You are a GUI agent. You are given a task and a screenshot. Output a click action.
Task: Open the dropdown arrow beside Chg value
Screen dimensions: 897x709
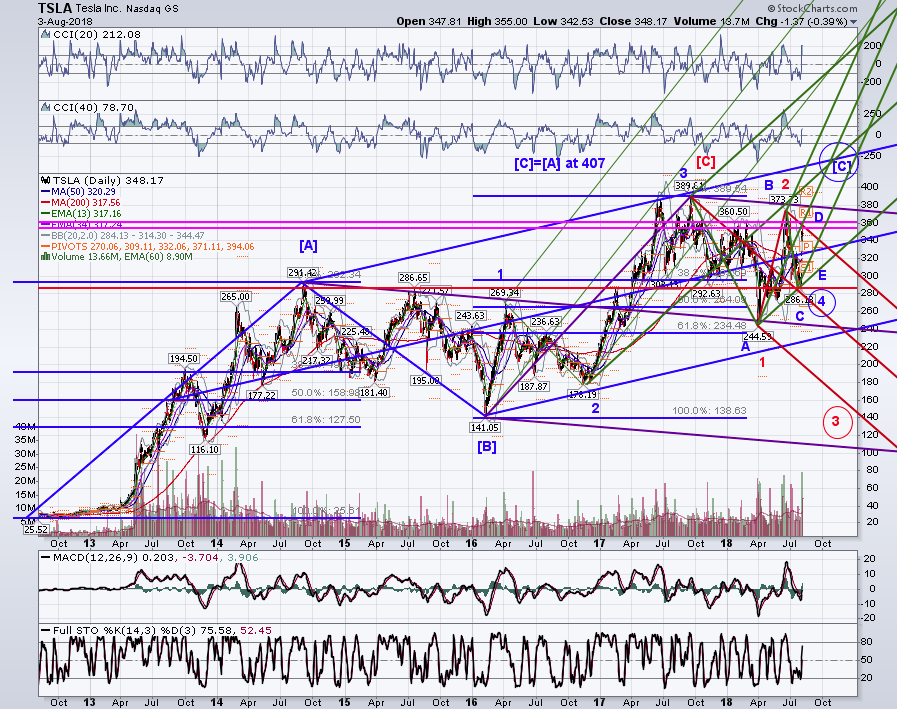pos(854,22)
